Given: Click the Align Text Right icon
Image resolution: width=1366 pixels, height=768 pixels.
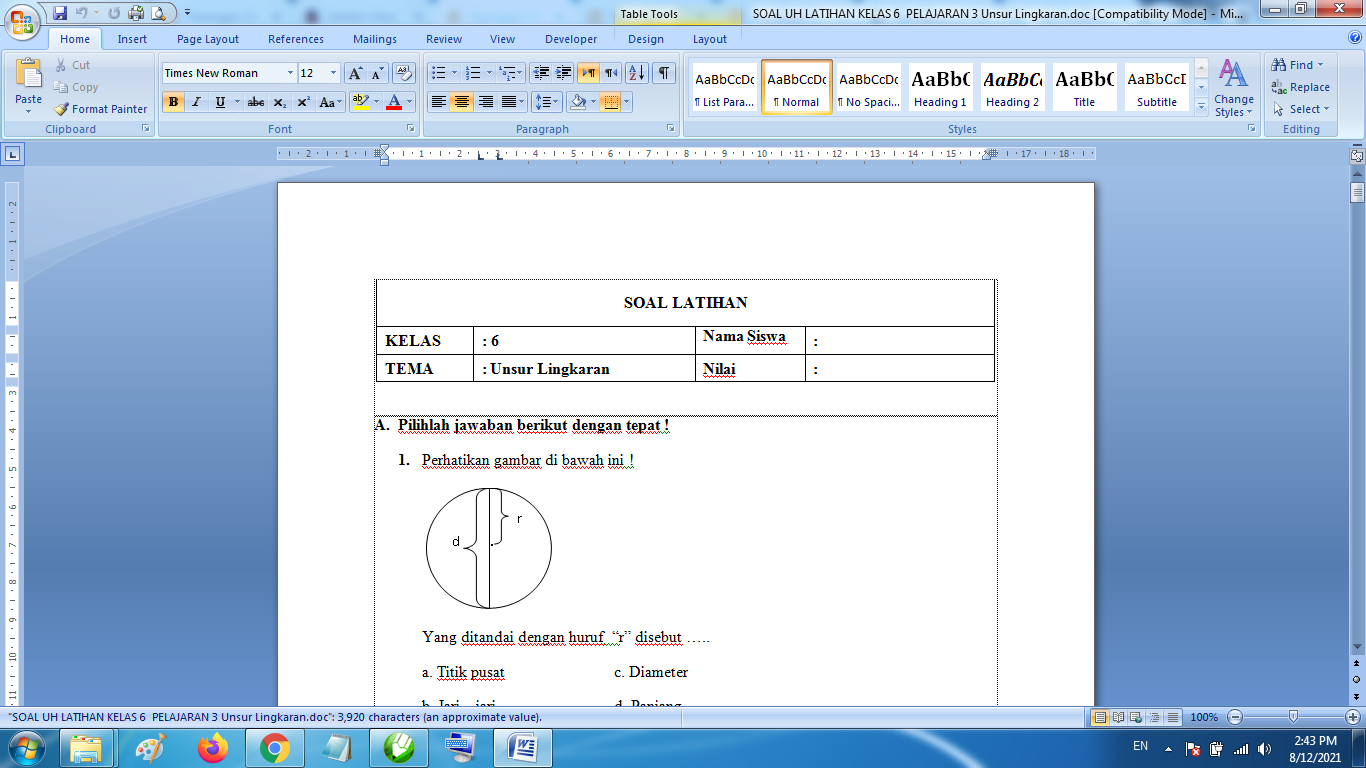Looking at the screenshot, I should tap(486, 102).
